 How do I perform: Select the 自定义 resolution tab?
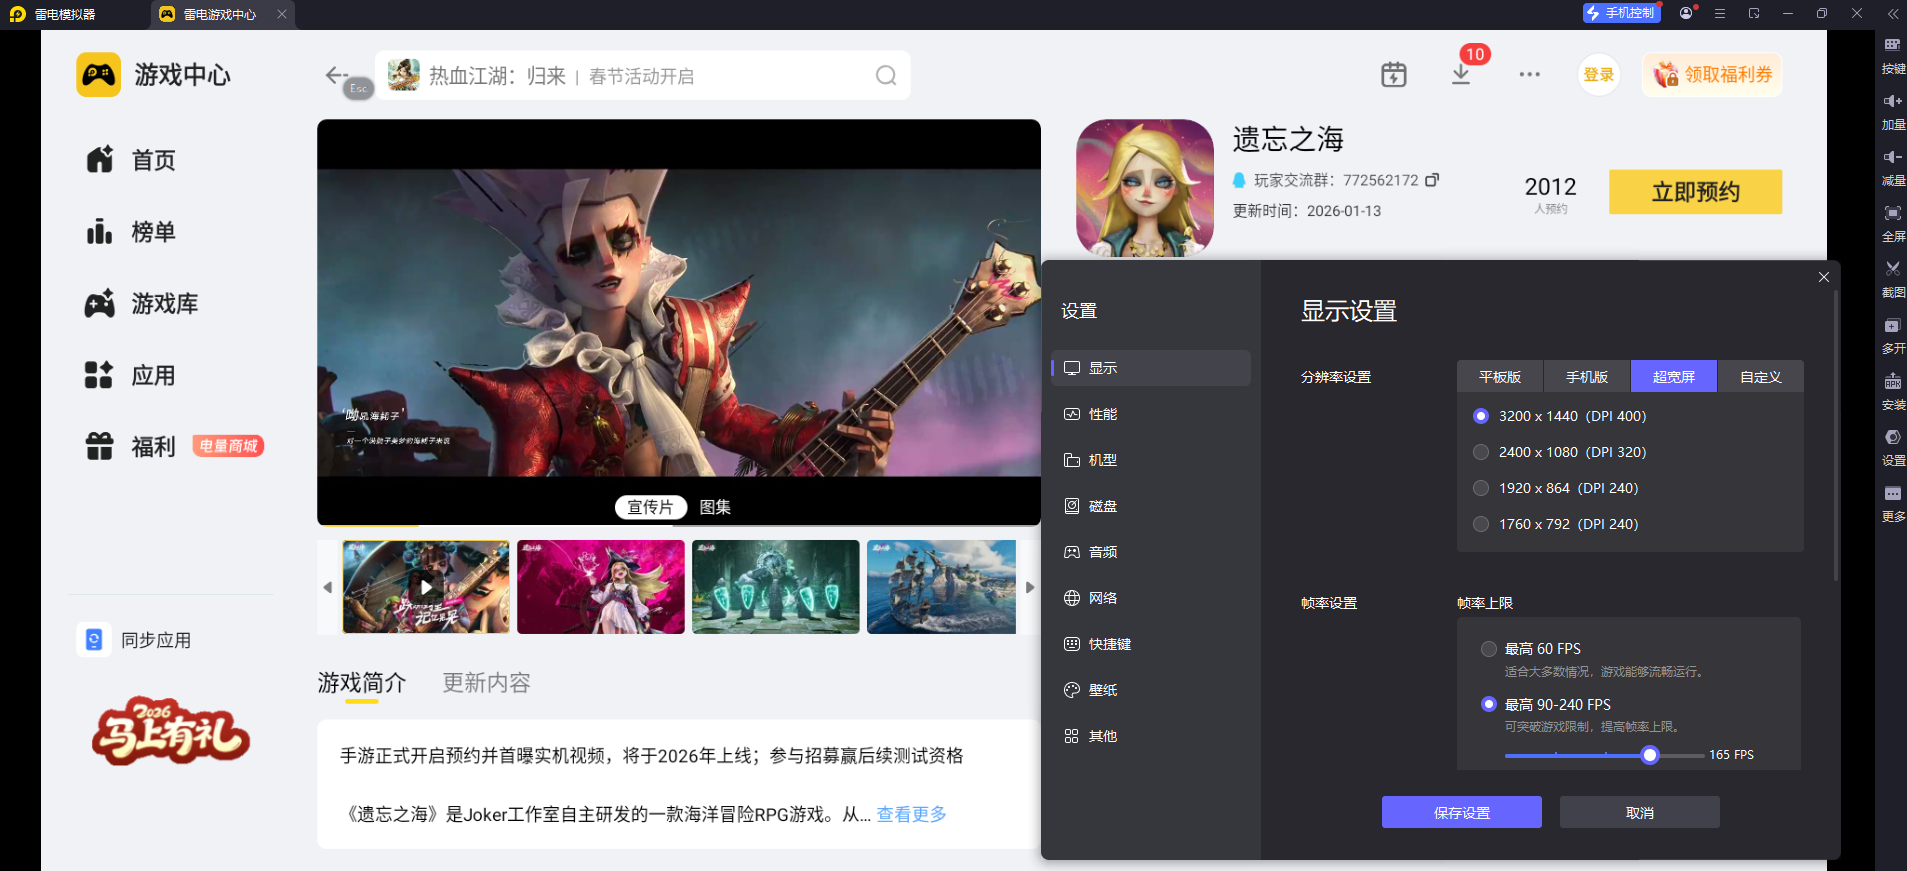tap(1761, 377)
